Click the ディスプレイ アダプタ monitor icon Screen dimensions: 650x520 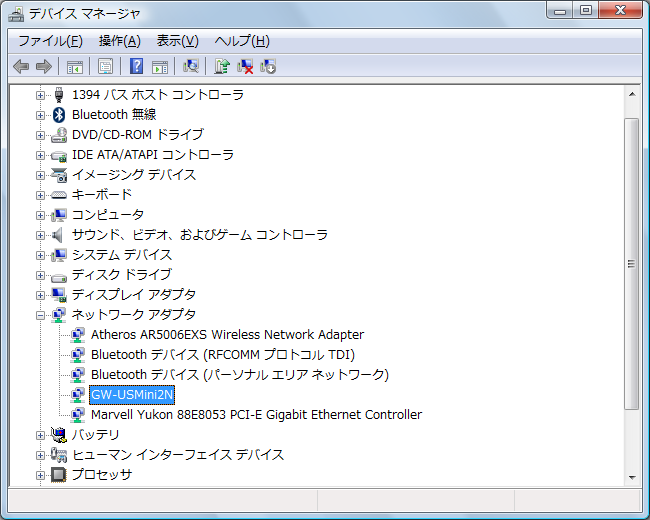(x=59, y=295)
